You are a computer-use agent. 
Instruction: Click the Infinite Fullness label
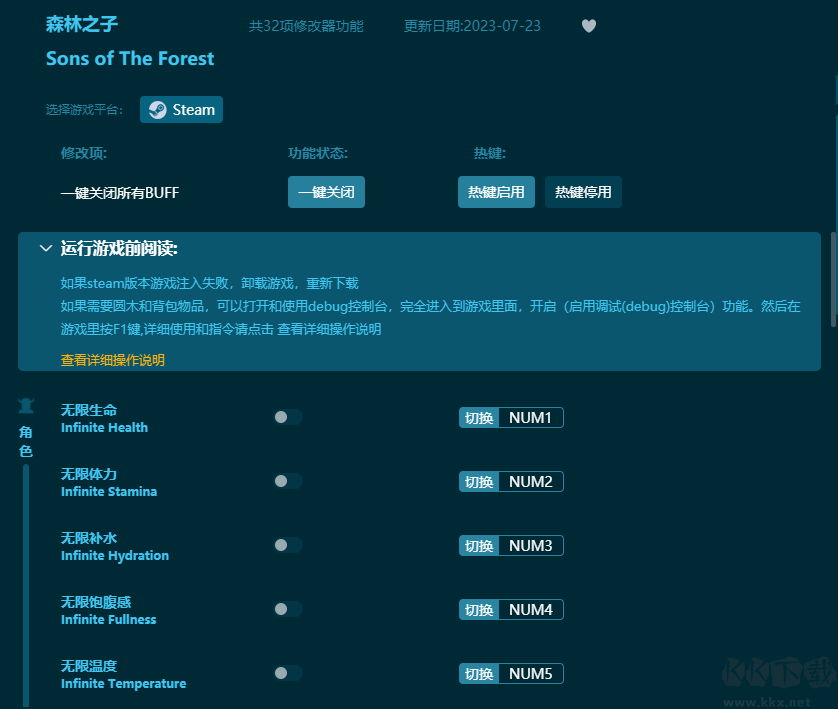(108, 620)
